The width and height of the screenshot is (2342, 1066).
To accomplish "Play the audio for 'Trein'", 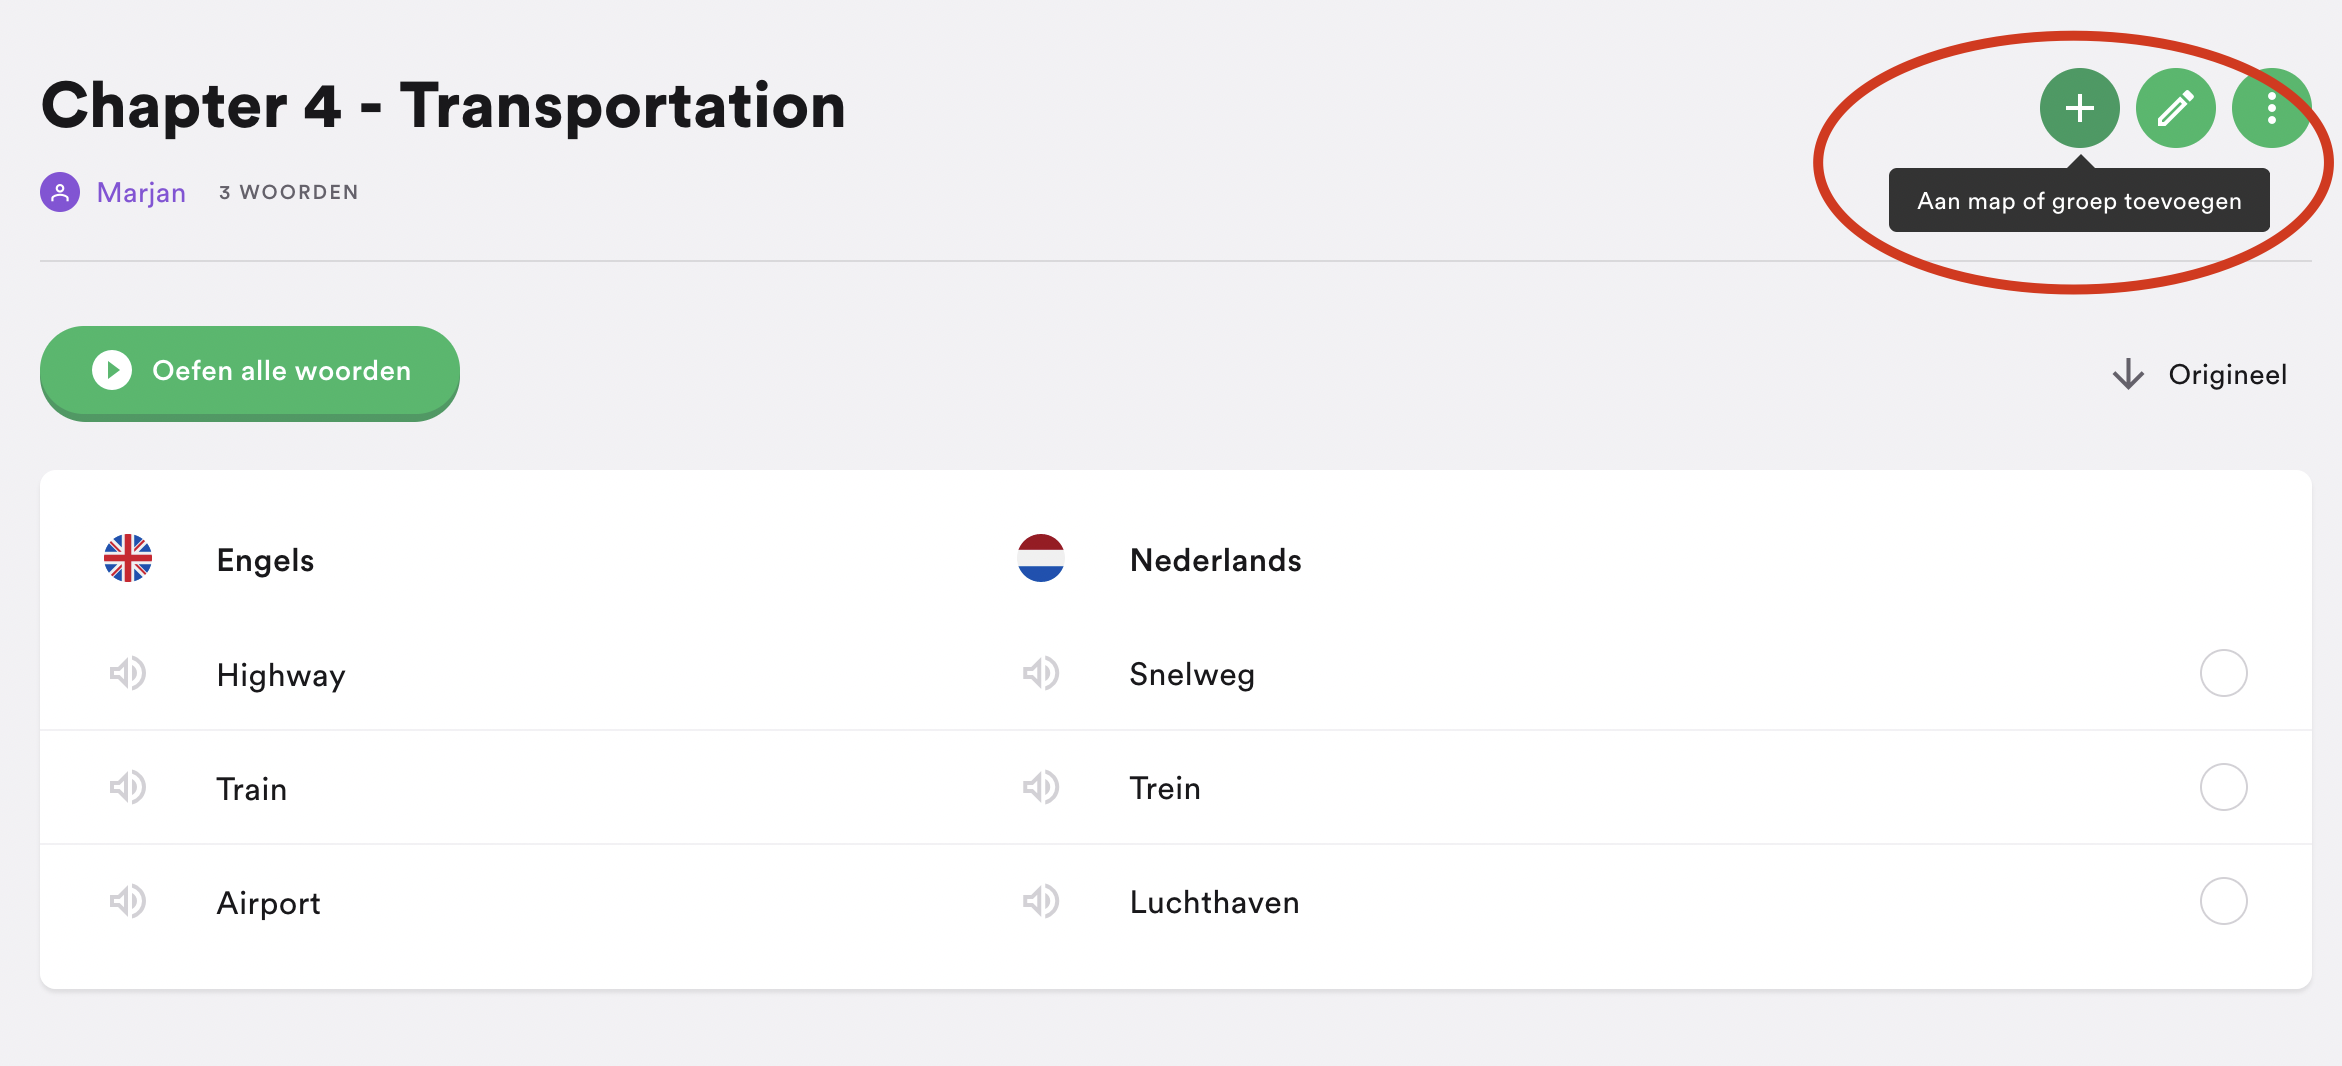I will tap(1041, 788).
